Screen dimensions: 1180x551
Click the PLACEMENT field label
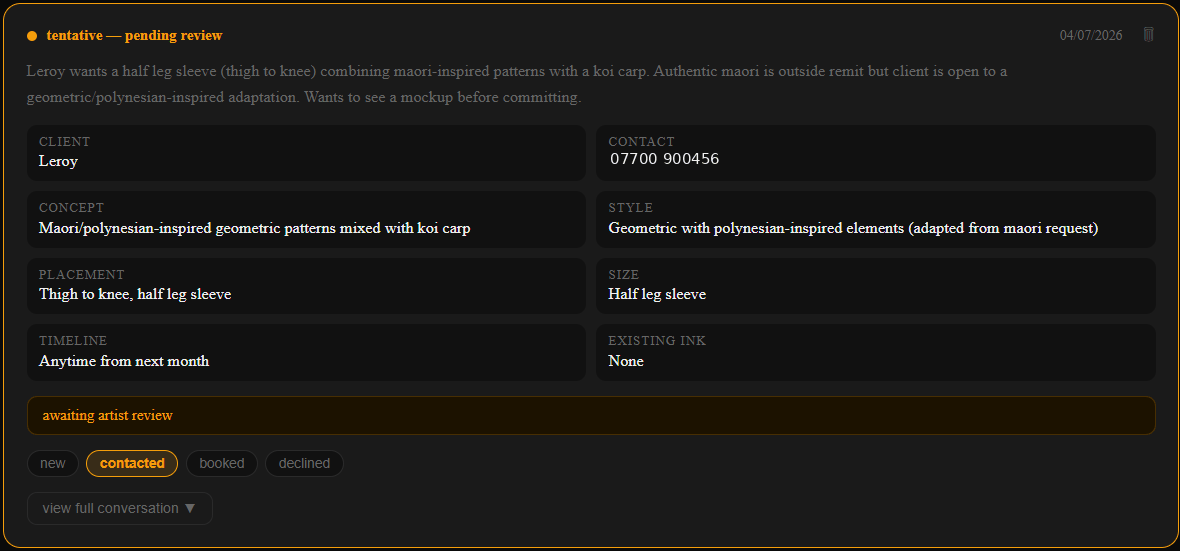click(82, 275)
